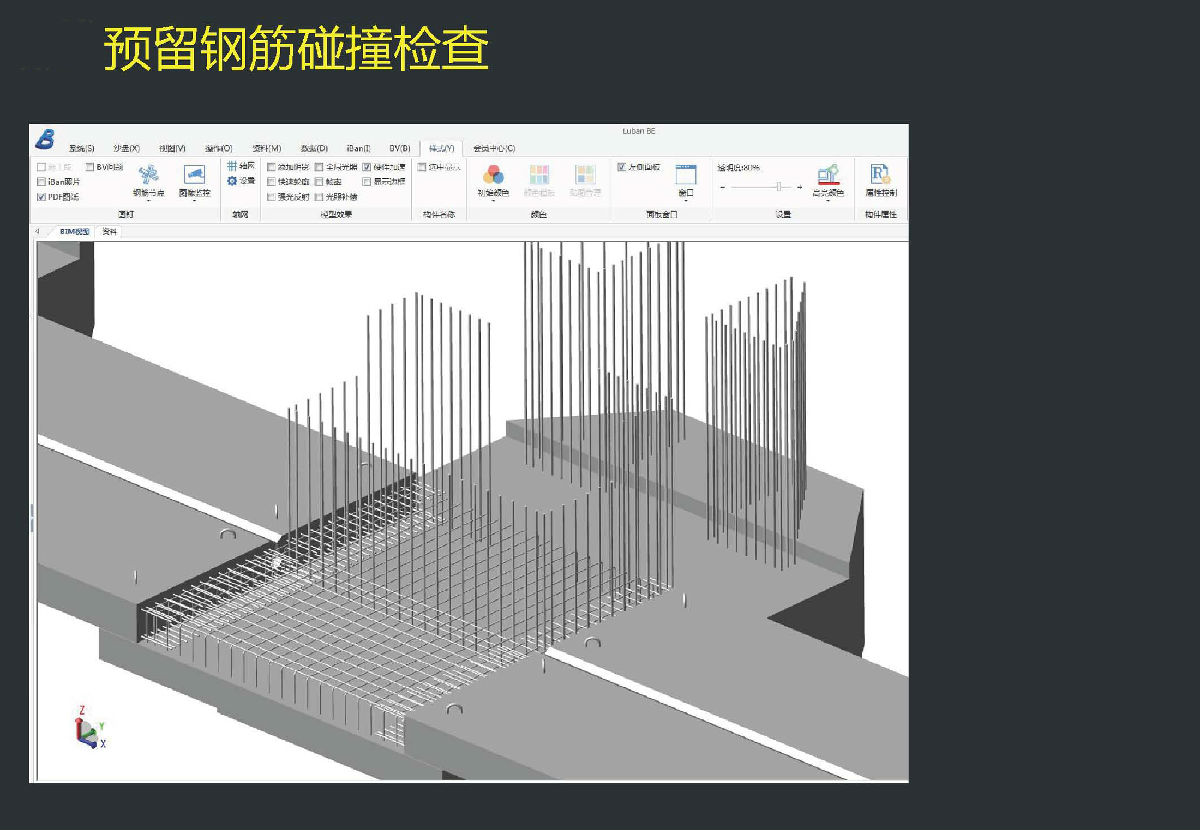
Task: Open the gear settings in grid group
Action: click(x=231, y=181)
